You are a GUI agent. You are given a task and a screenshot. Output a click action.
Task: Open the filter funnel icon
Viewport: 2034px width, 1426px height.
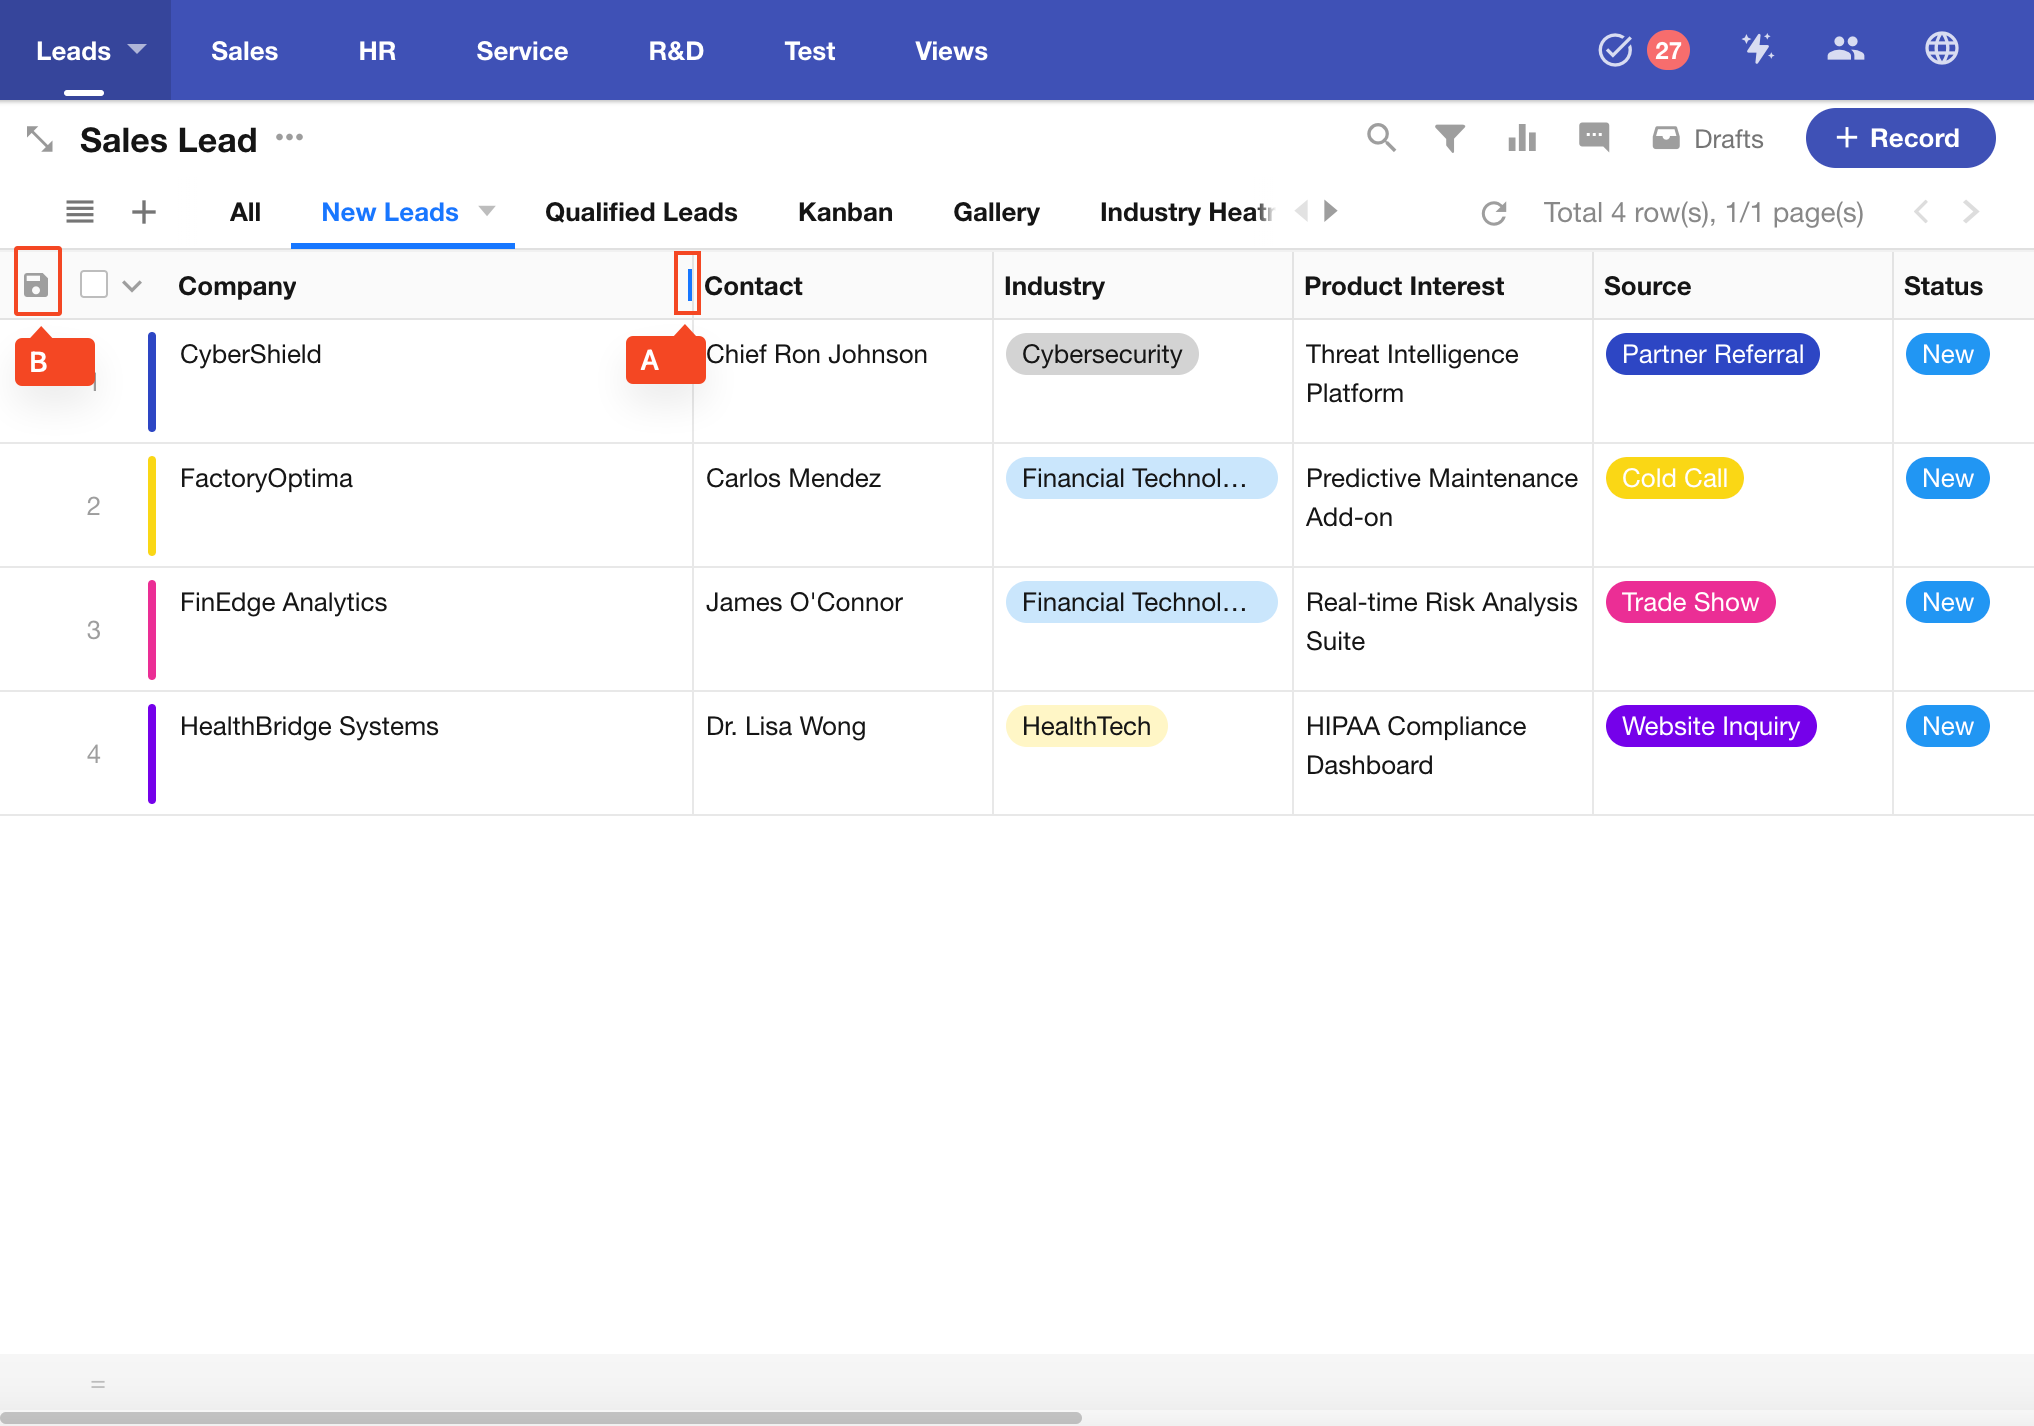pos(1449,138)
